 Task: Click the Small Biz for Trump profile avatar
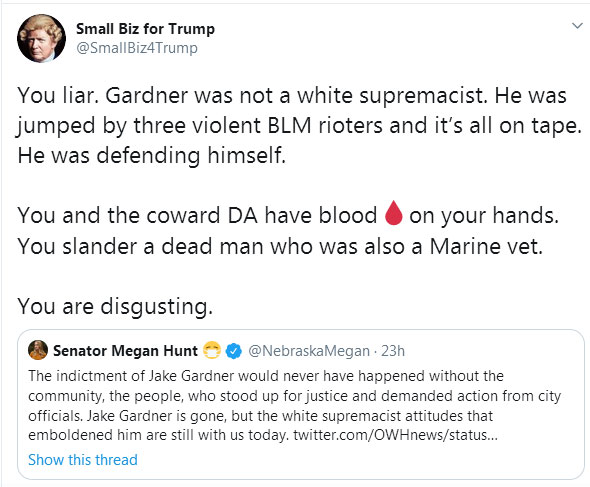pyautogui.click(x=41, y=38)
